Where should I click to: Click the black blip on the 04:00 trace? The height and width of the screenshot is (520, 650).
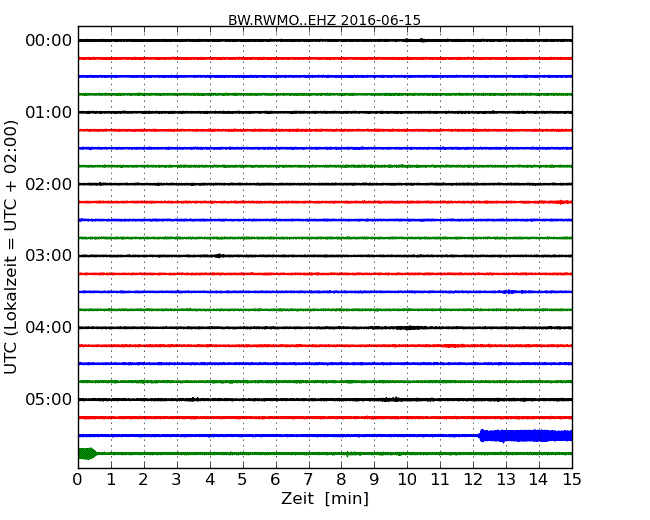410,328
